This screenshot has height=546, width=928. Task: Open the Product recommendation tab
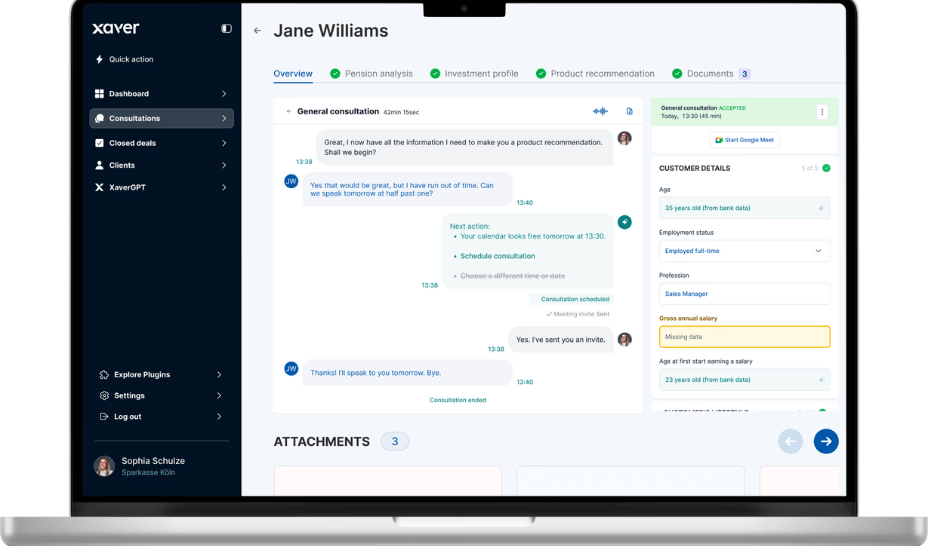[x=595, y=73]
